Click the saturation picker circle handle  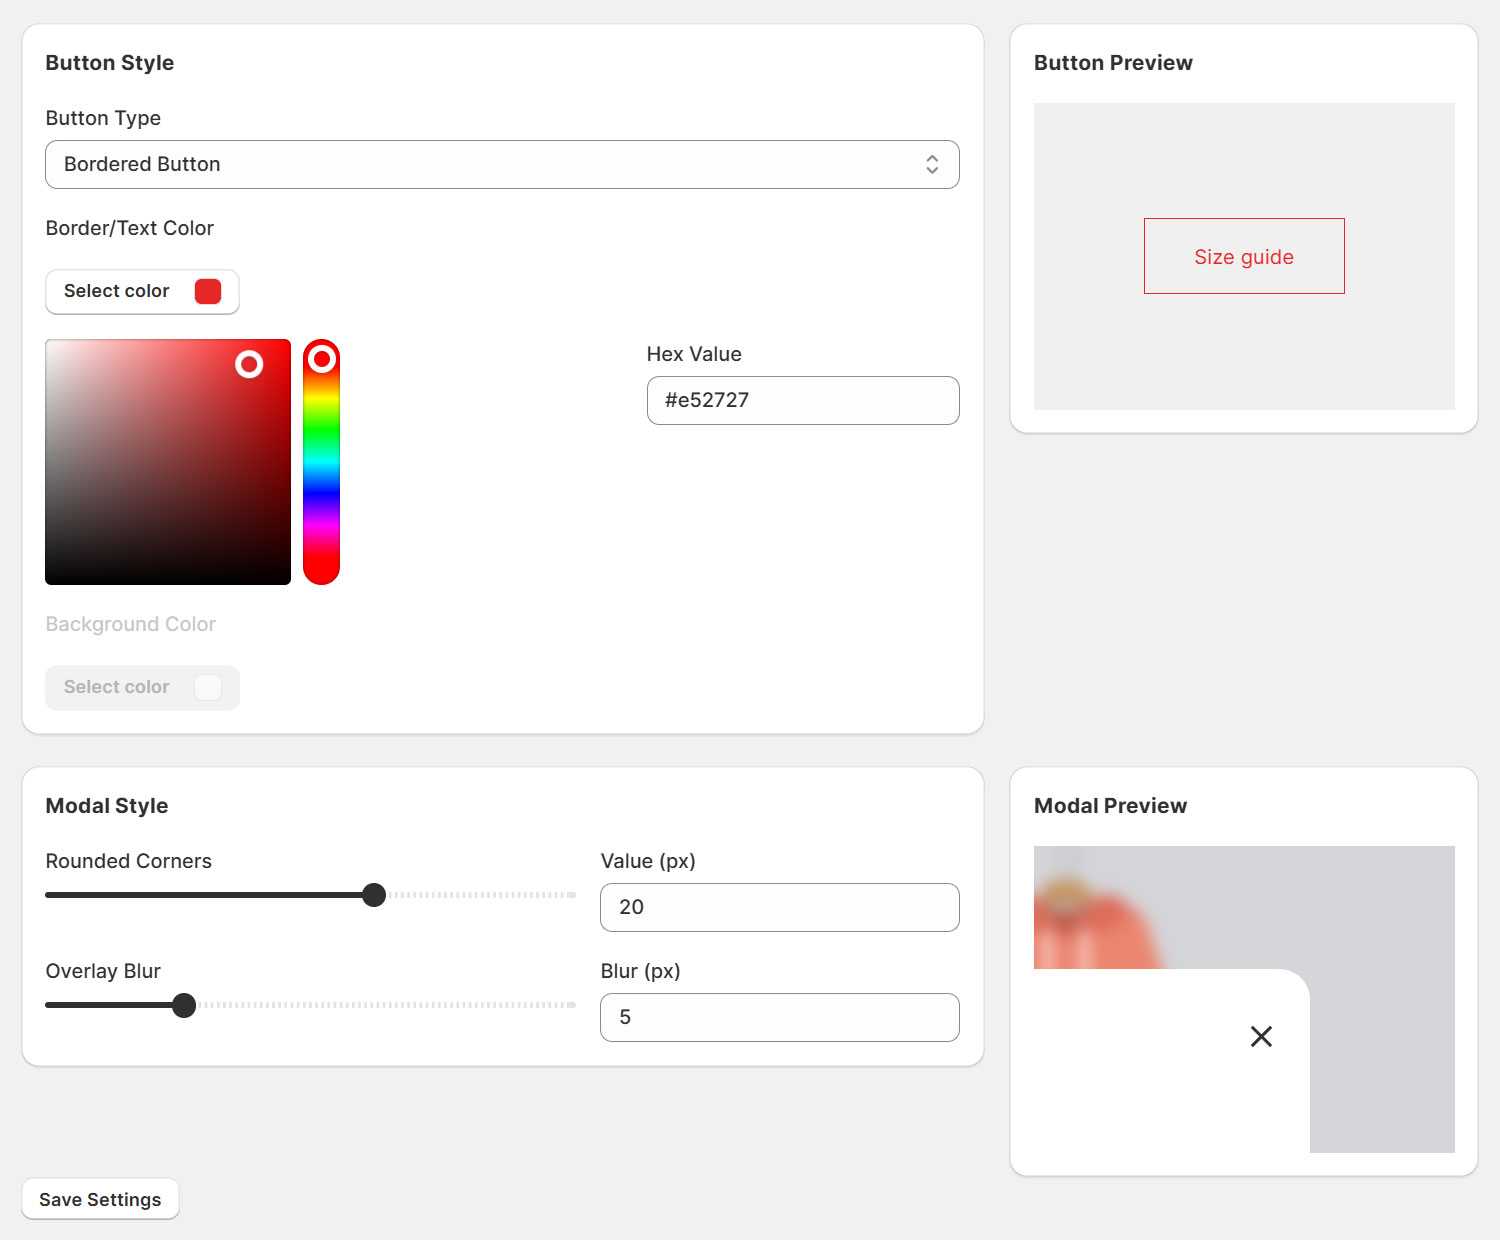[249, 364]
